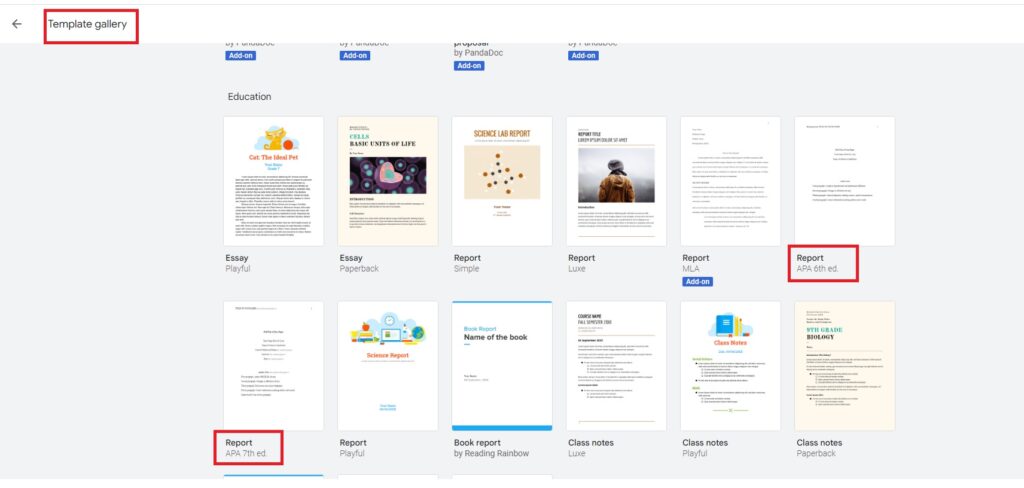Image resolution: width=1024 pixels, height=488 pixels.
Task: Select the Report Luxe template thumbnail
Action: coord(616,181)
